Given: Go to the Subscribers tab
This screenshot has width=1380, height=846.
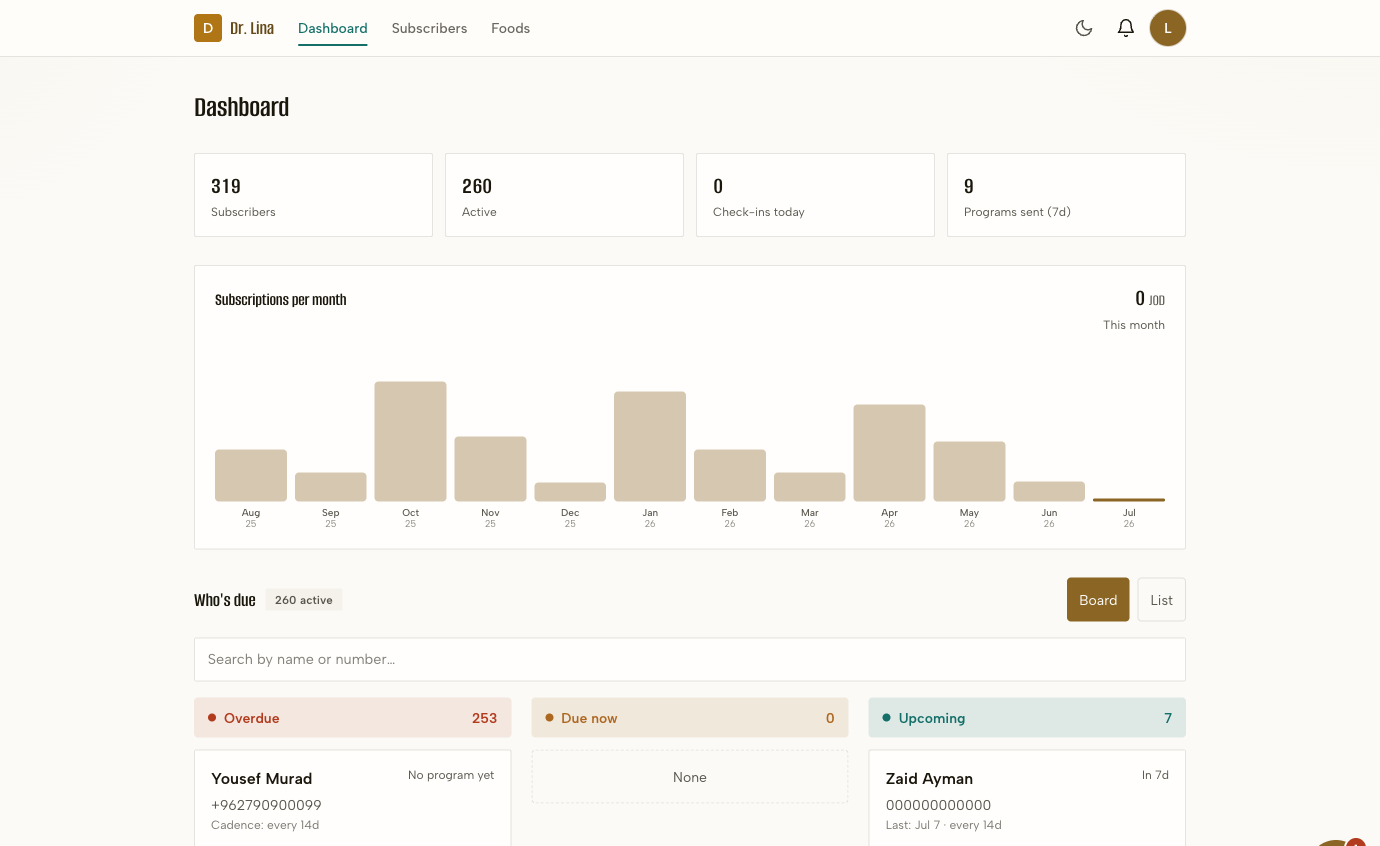Looking at the screenshot, I should pos(429,28).
